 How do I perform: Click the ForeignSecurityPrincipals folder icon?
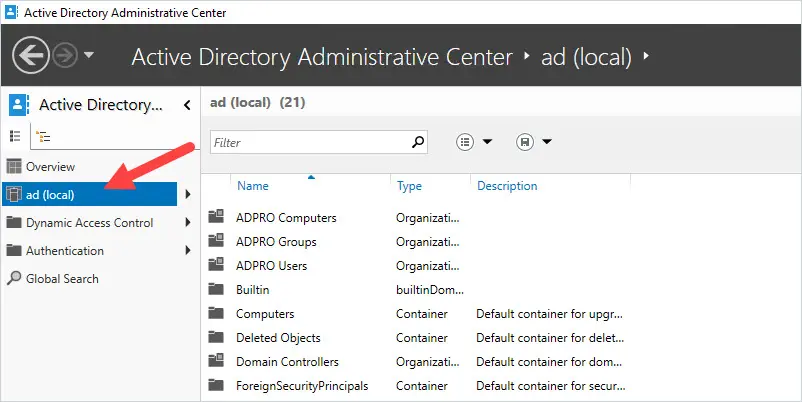(216, 385)
